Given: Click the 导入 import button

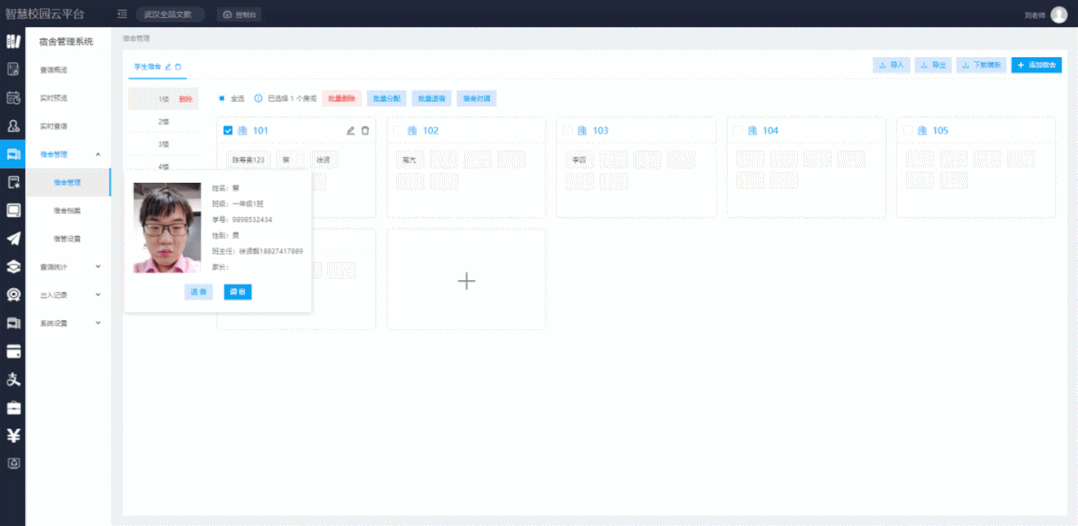Looking at the screenshot, I should click(x=892, y=65).
